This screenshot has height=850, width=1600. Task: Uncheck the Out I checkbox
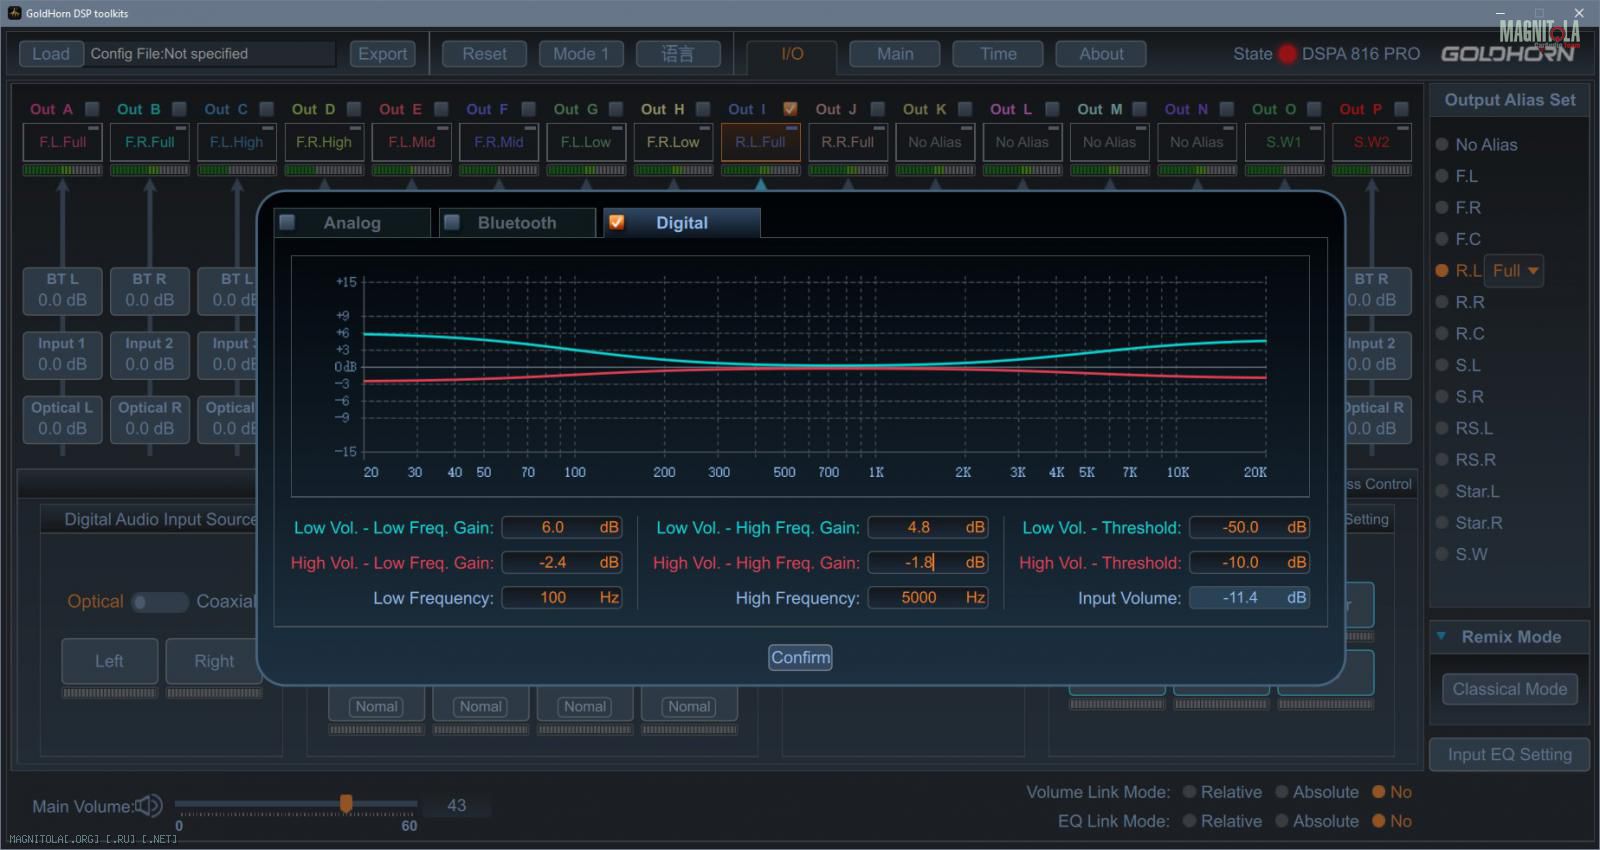point(790,109)
